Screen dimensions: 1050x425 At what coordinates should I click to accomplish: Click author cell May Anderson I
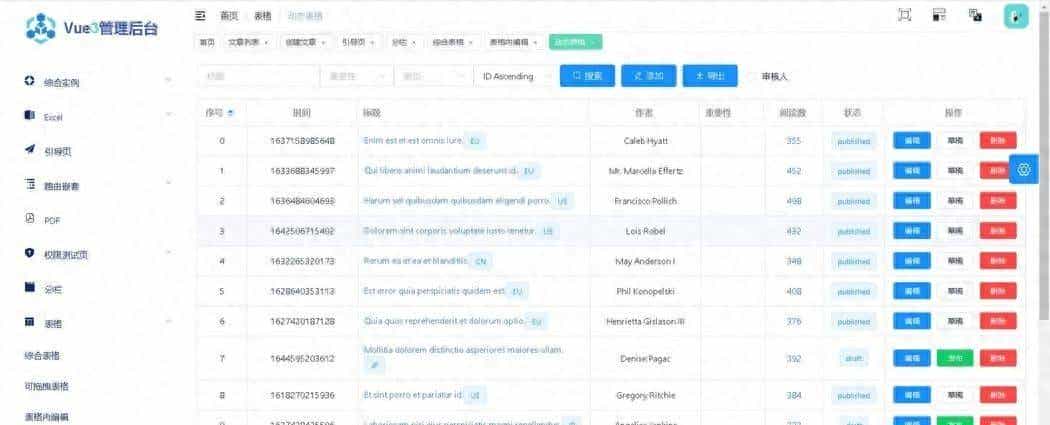coord(645,261)
